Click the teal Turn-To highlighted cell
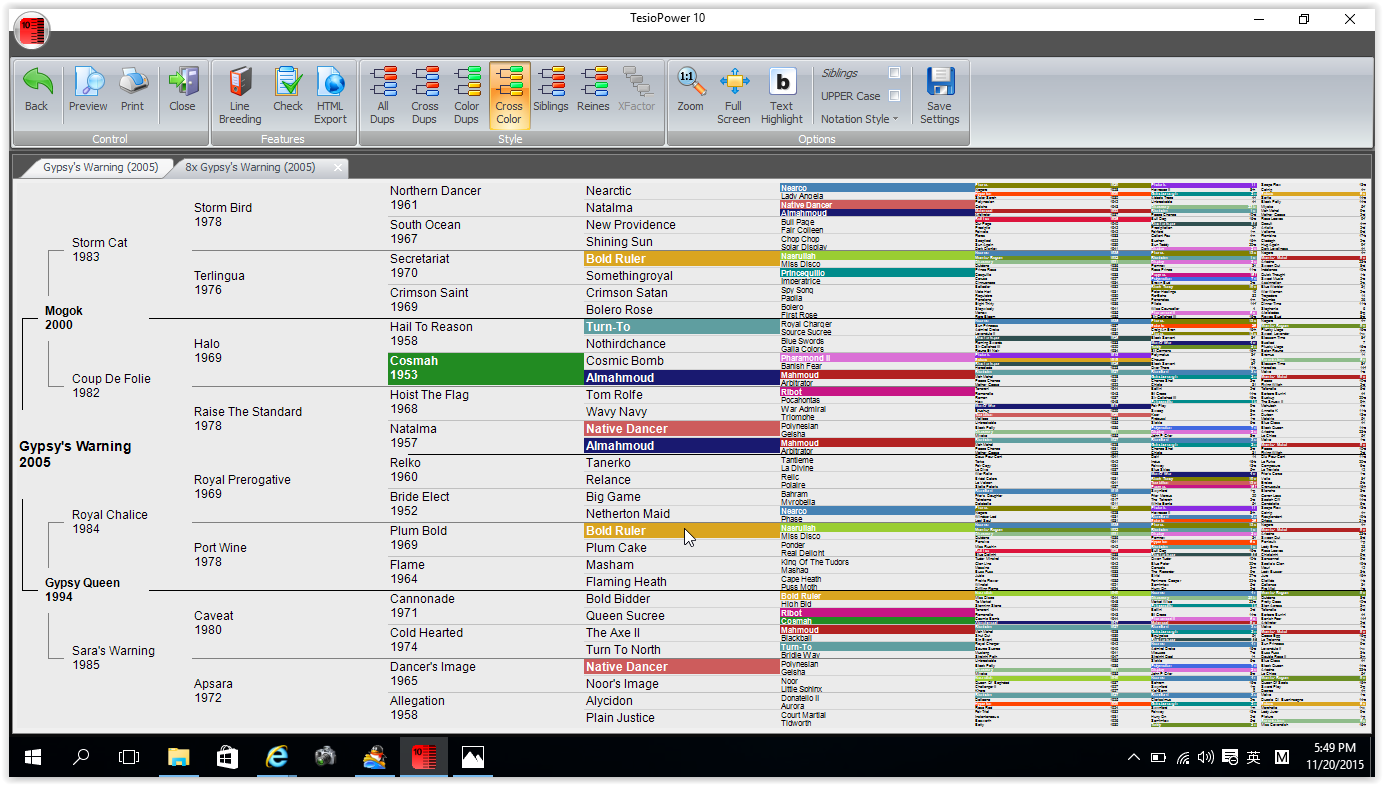Viewport: 1383px width, 785px height. click(681, 327)
